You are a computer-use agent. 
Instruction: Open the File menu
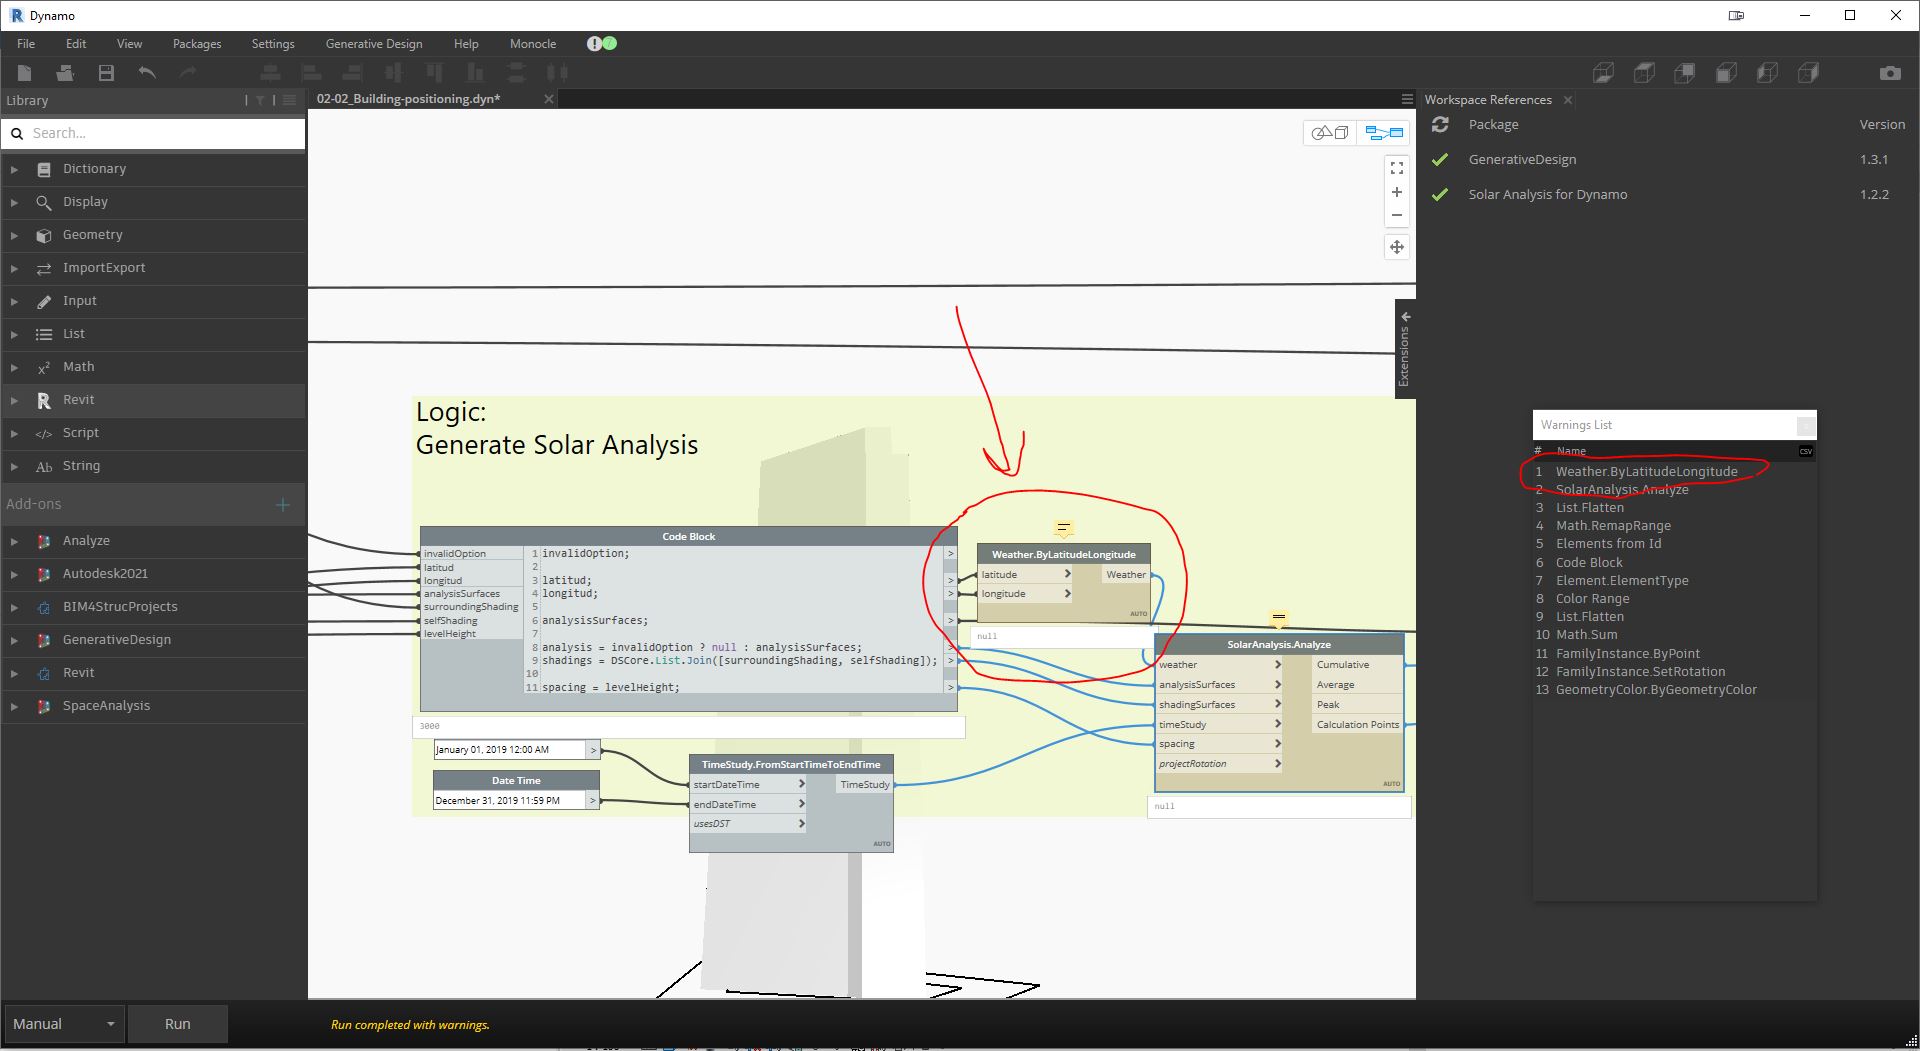click(x=26, y=44)
